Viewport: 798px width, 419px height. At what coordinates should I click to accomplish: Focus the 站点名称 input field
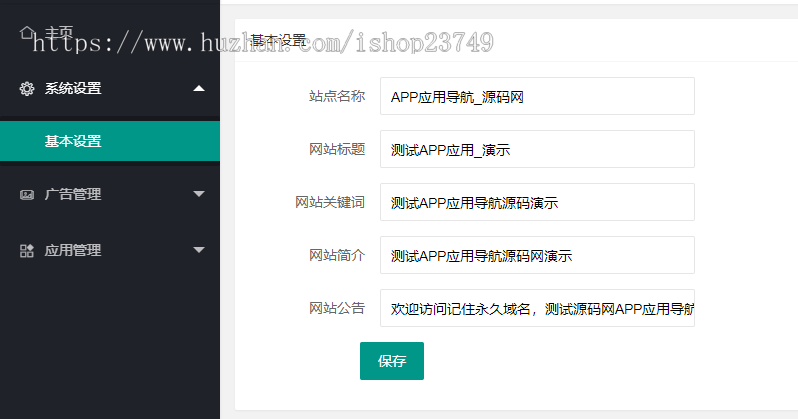coord(537,96)
